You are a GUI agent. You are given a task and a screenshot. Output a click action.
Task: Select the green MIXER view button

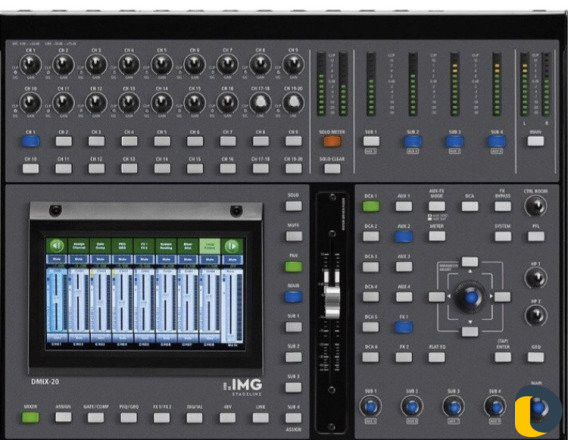point(30,417)
